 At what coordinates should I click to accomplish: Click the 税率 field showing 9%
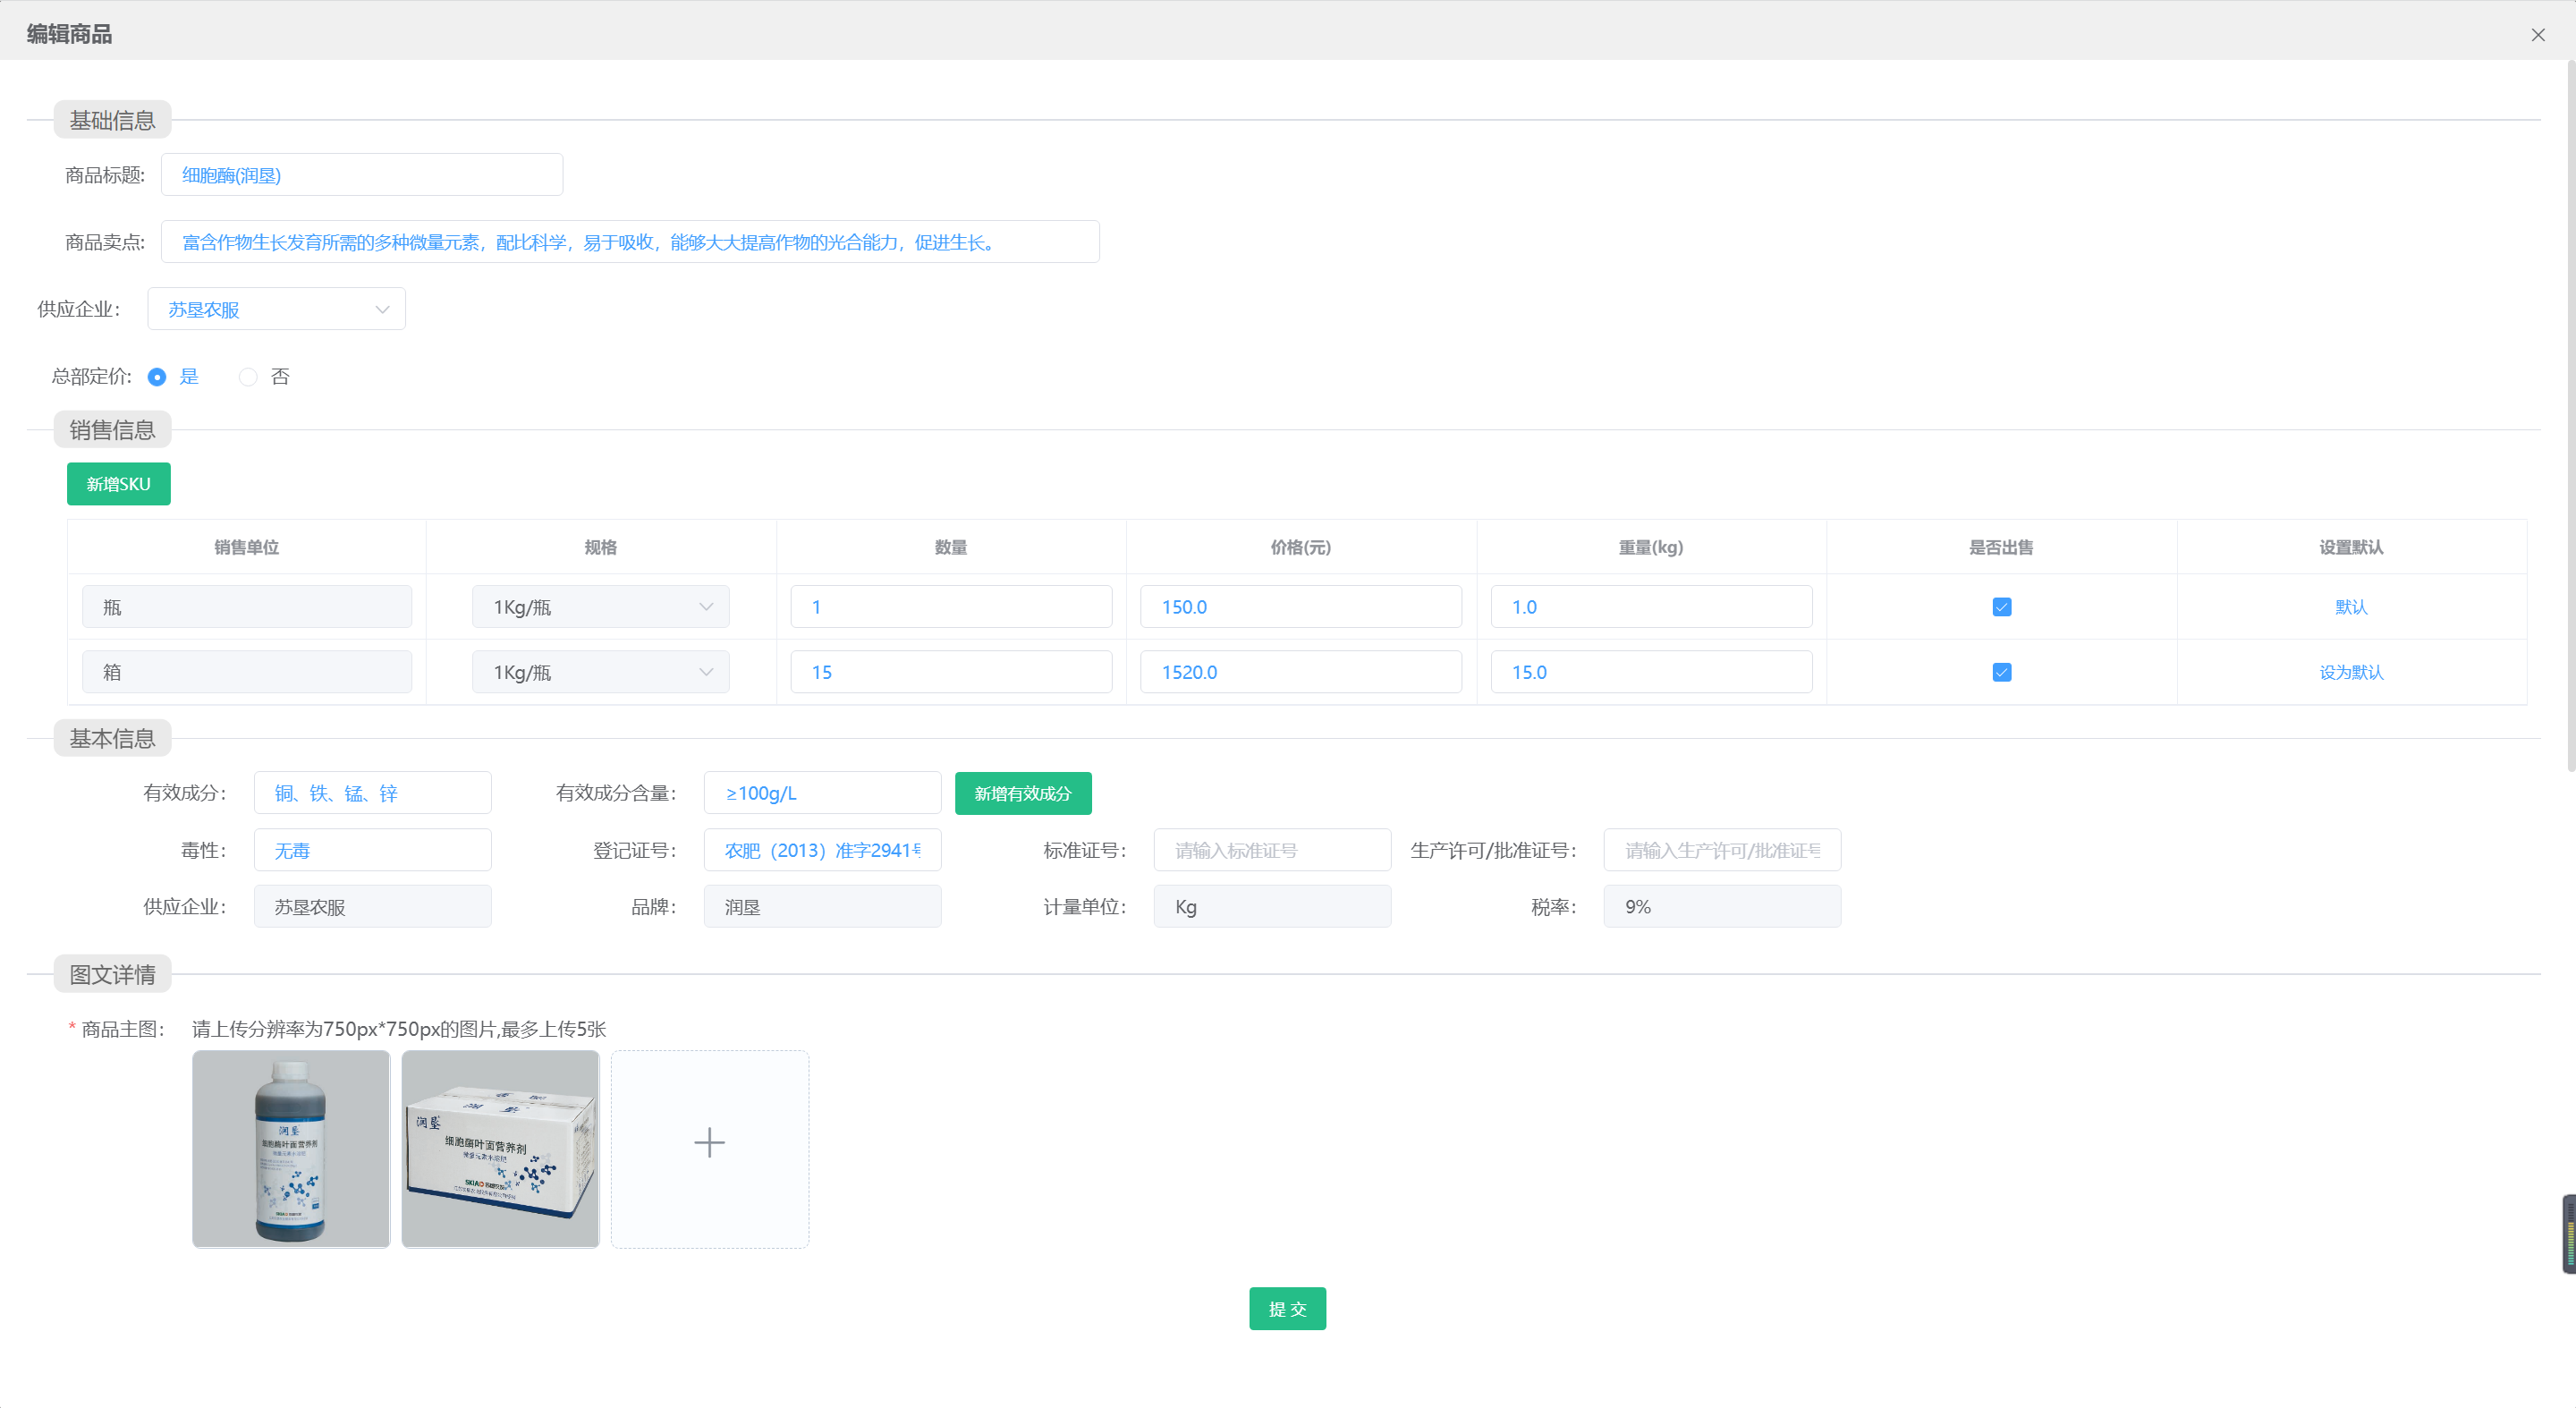point(1722,907)
